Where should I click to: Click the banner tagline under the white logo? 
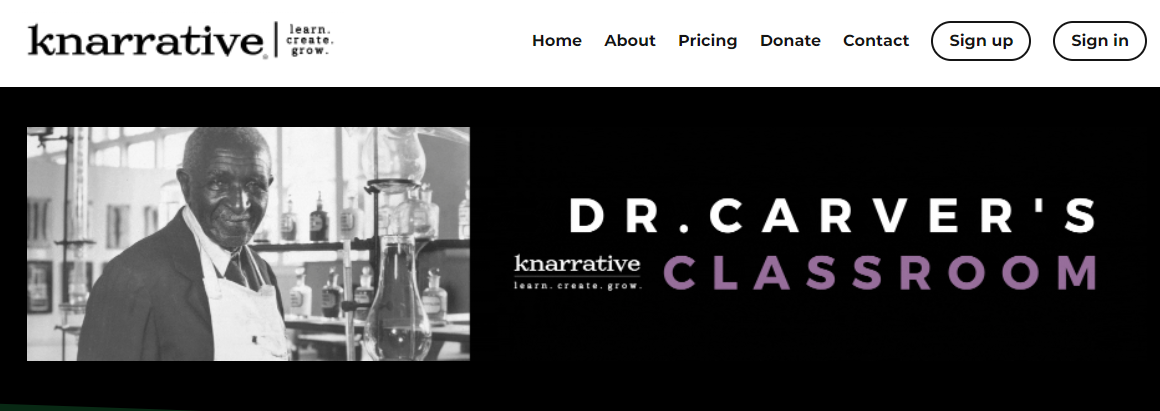click(578, 284)
